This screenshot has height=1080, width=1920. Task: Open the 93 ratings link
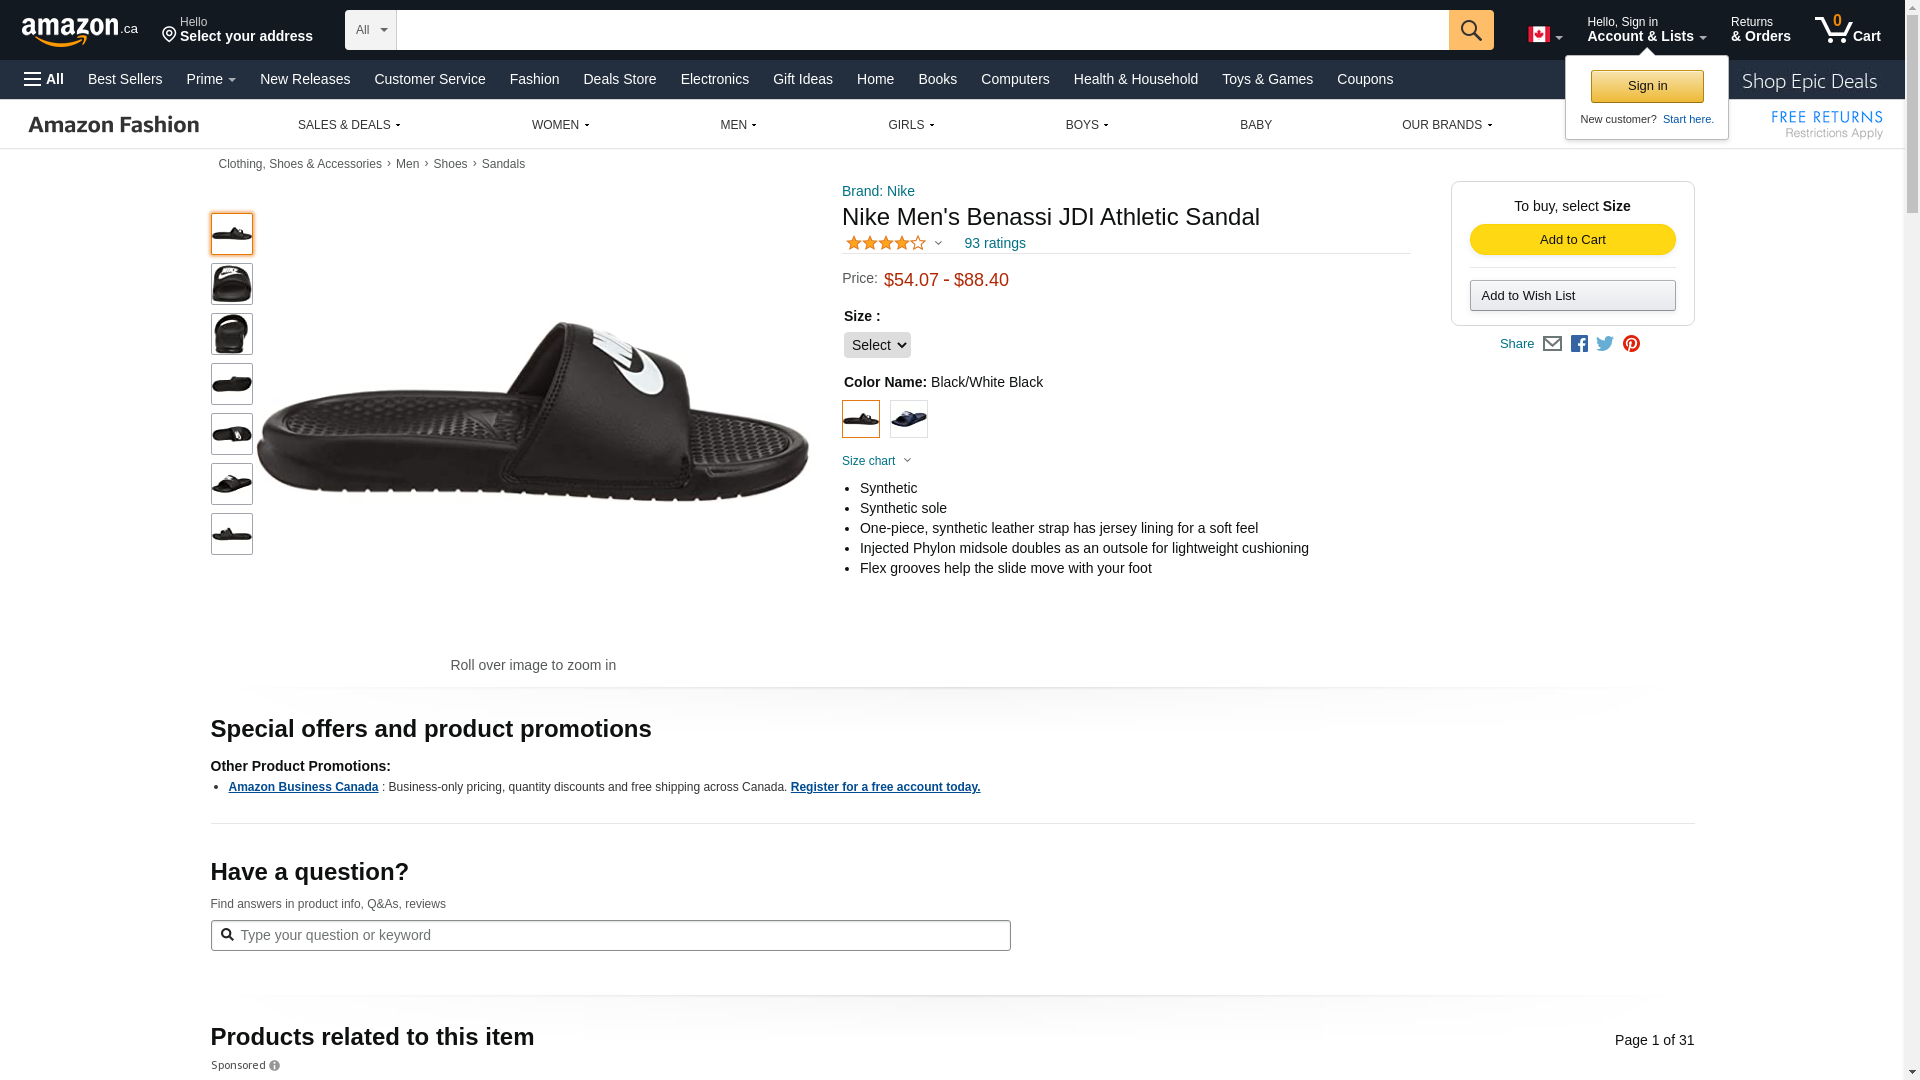[994, 243]
